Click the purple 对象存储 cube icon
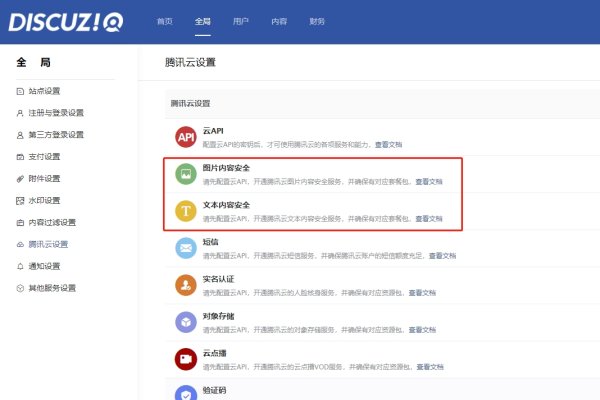600x400 pixels. (x=186, y=322)
